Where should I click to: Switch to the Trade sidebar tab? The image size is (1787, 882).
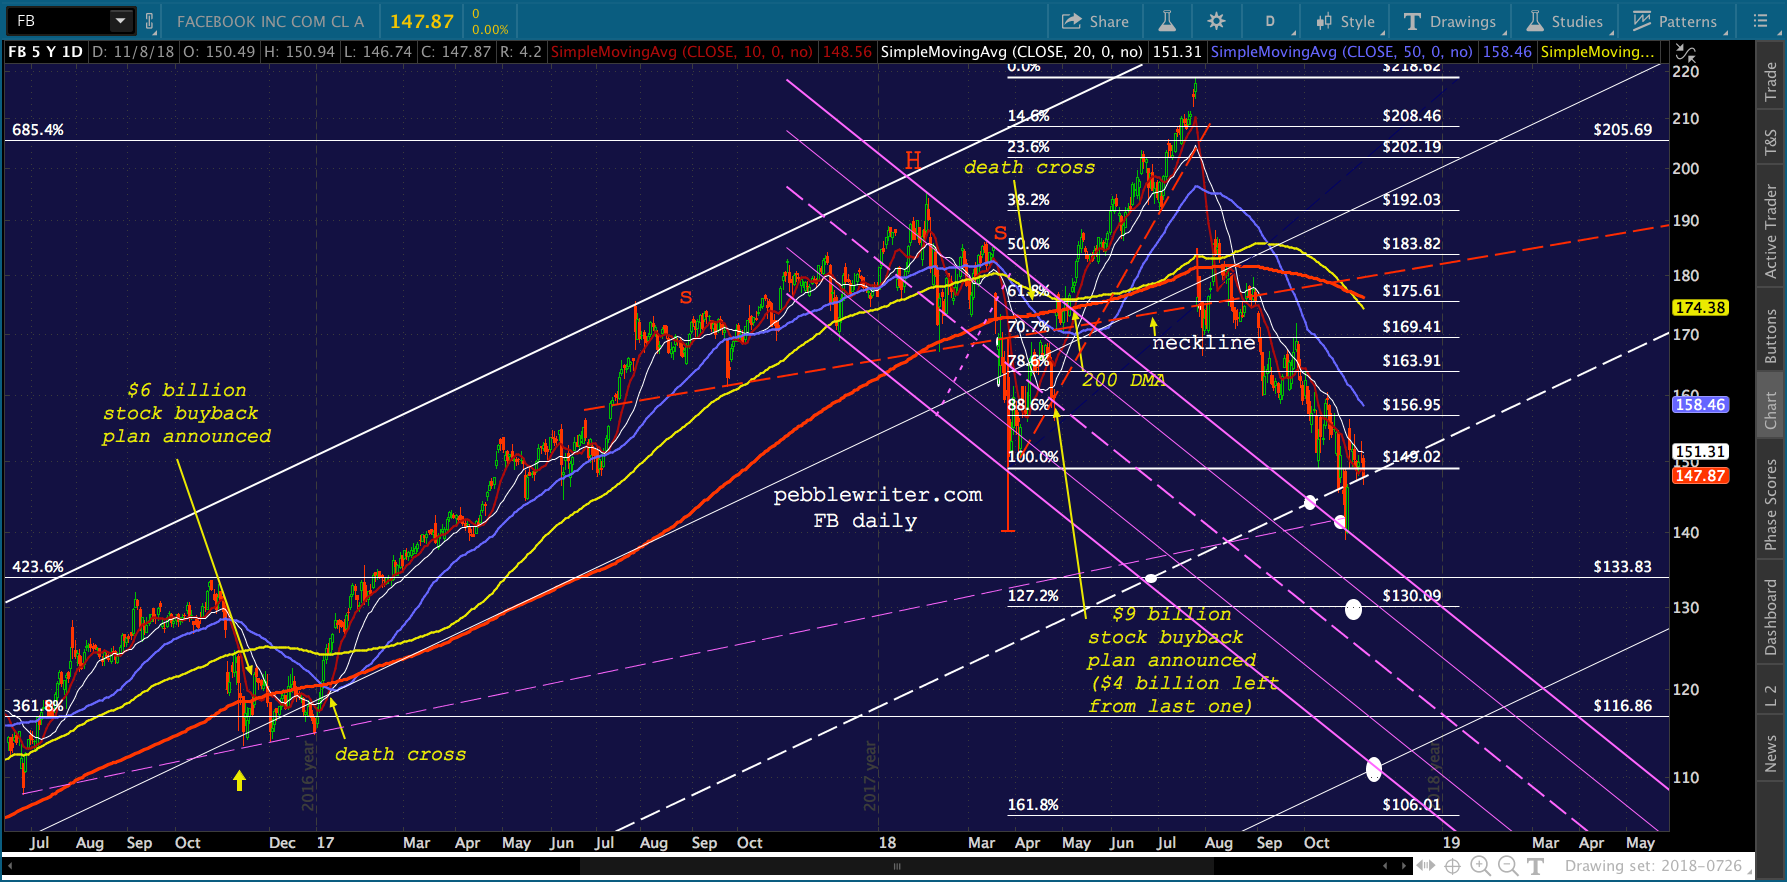pyautogui.click(x=1771, y=82)
